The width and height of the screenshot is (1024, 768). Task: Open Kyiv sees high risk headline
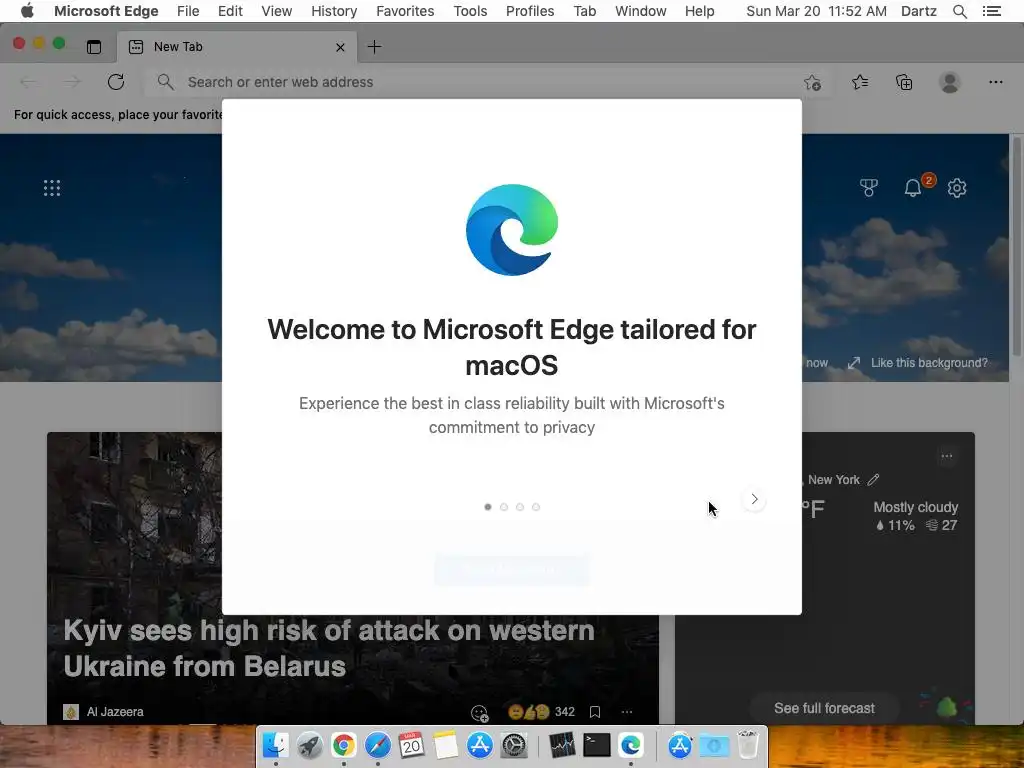329,648
